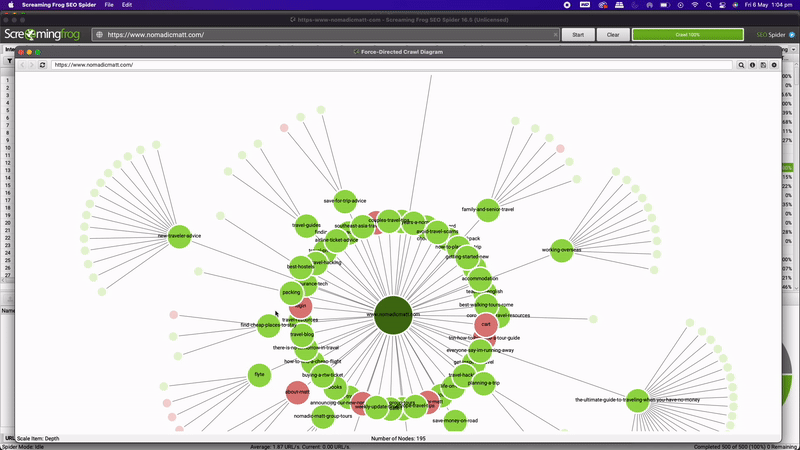800x450 pixels.
Task: Open the battery status menu
Action: 665,5
